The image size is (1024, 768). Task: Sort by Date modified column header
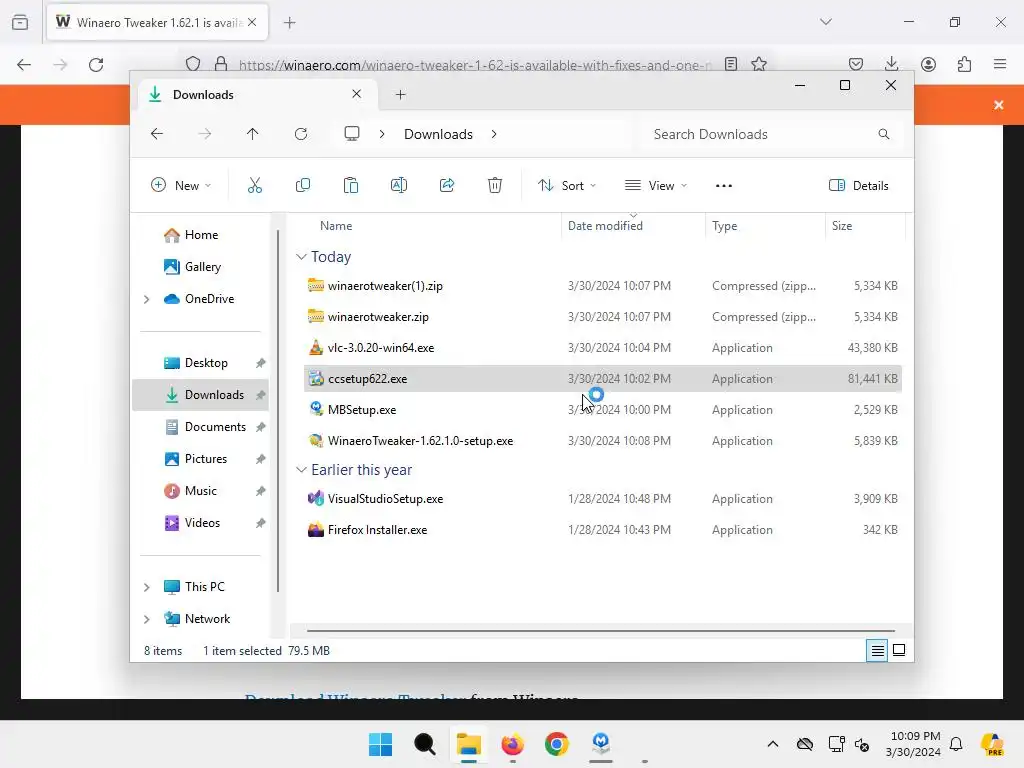point(605,226)
